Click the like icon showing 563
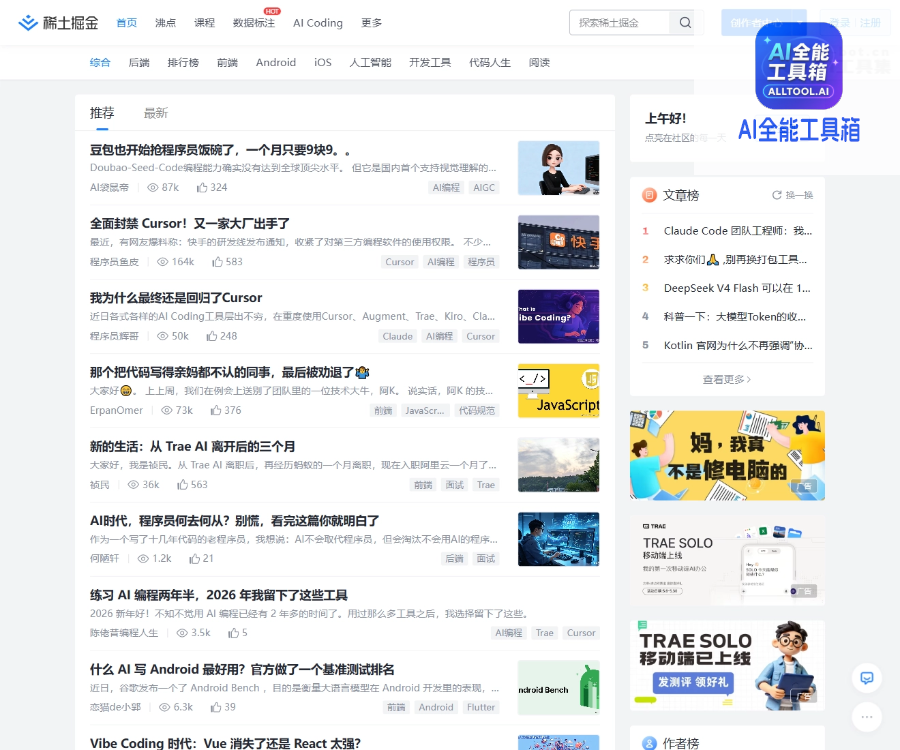The image size is (900, 750). coord(183,485)
